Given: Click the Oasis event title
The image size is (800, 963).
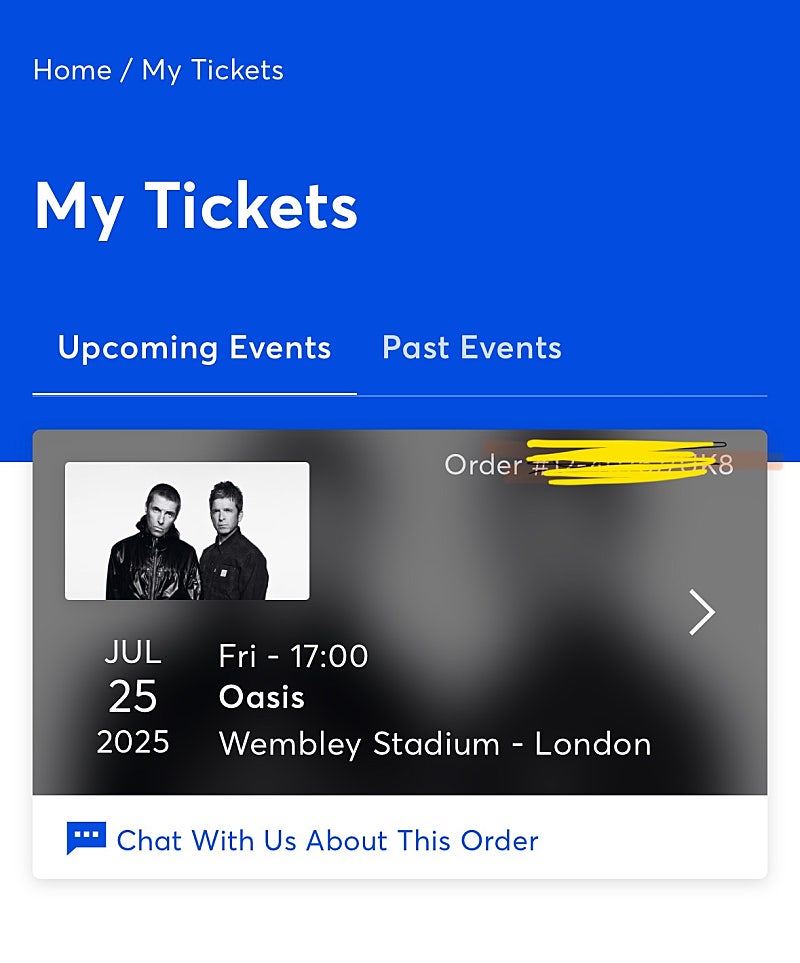Looking at the screenshot, I should [262, 697].
